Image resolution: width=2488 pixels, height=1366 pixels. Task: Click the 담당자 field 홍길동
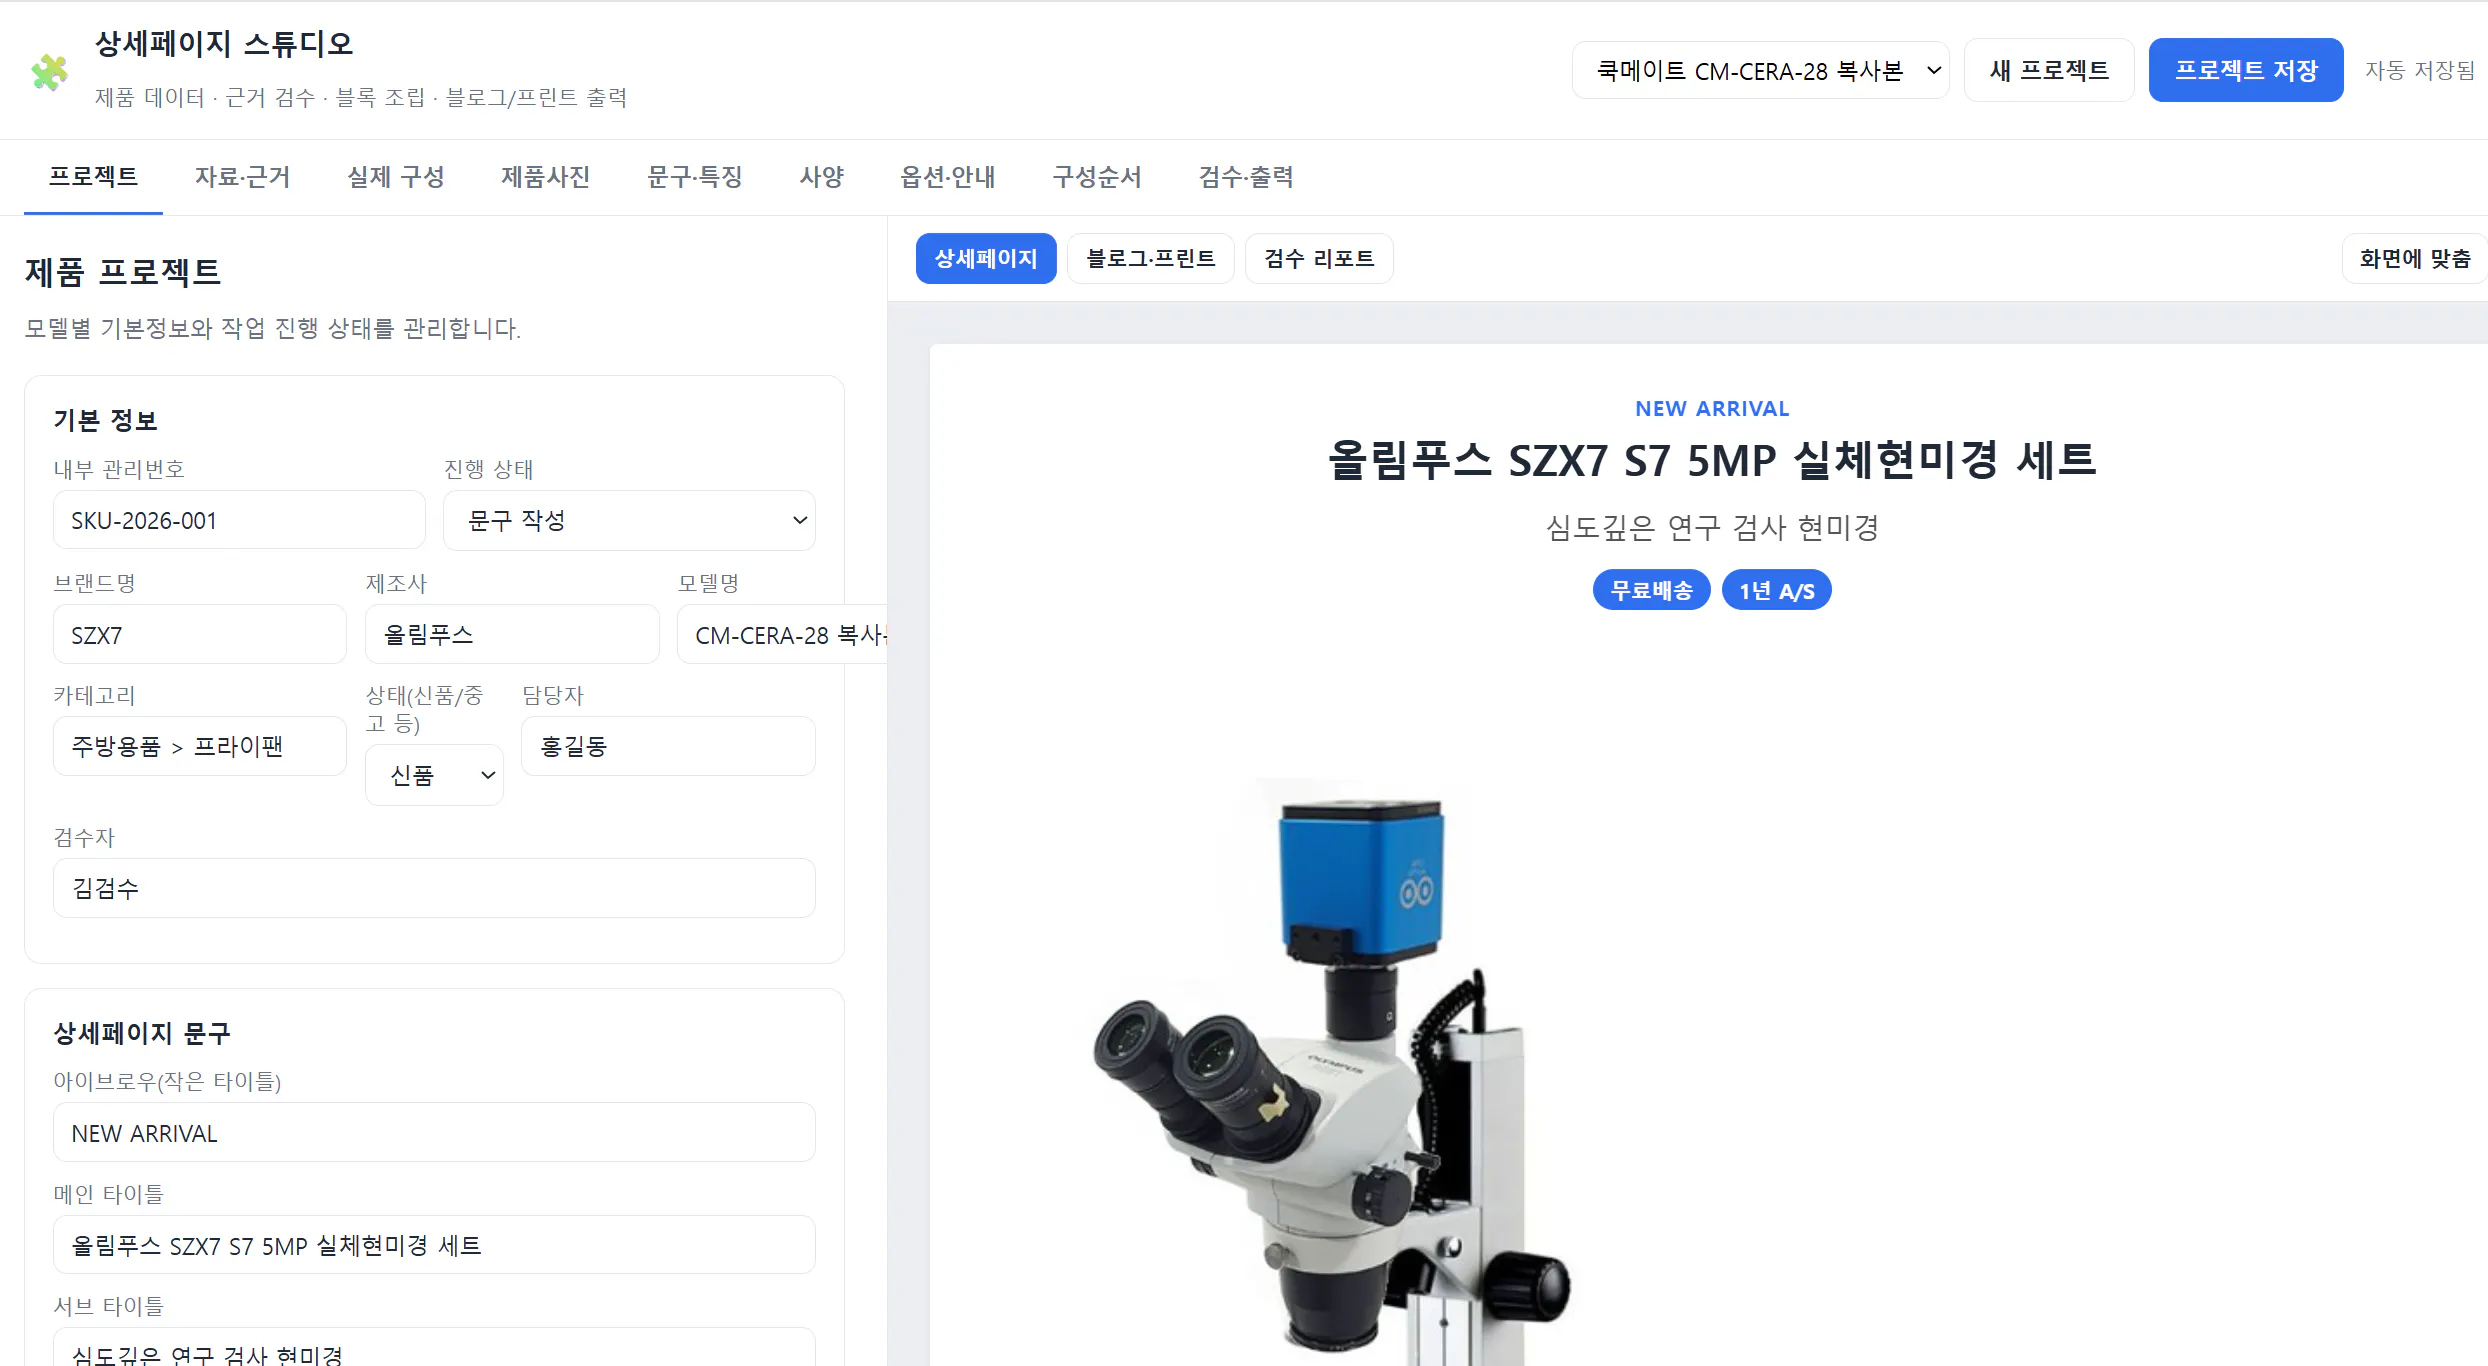point(668,746)
